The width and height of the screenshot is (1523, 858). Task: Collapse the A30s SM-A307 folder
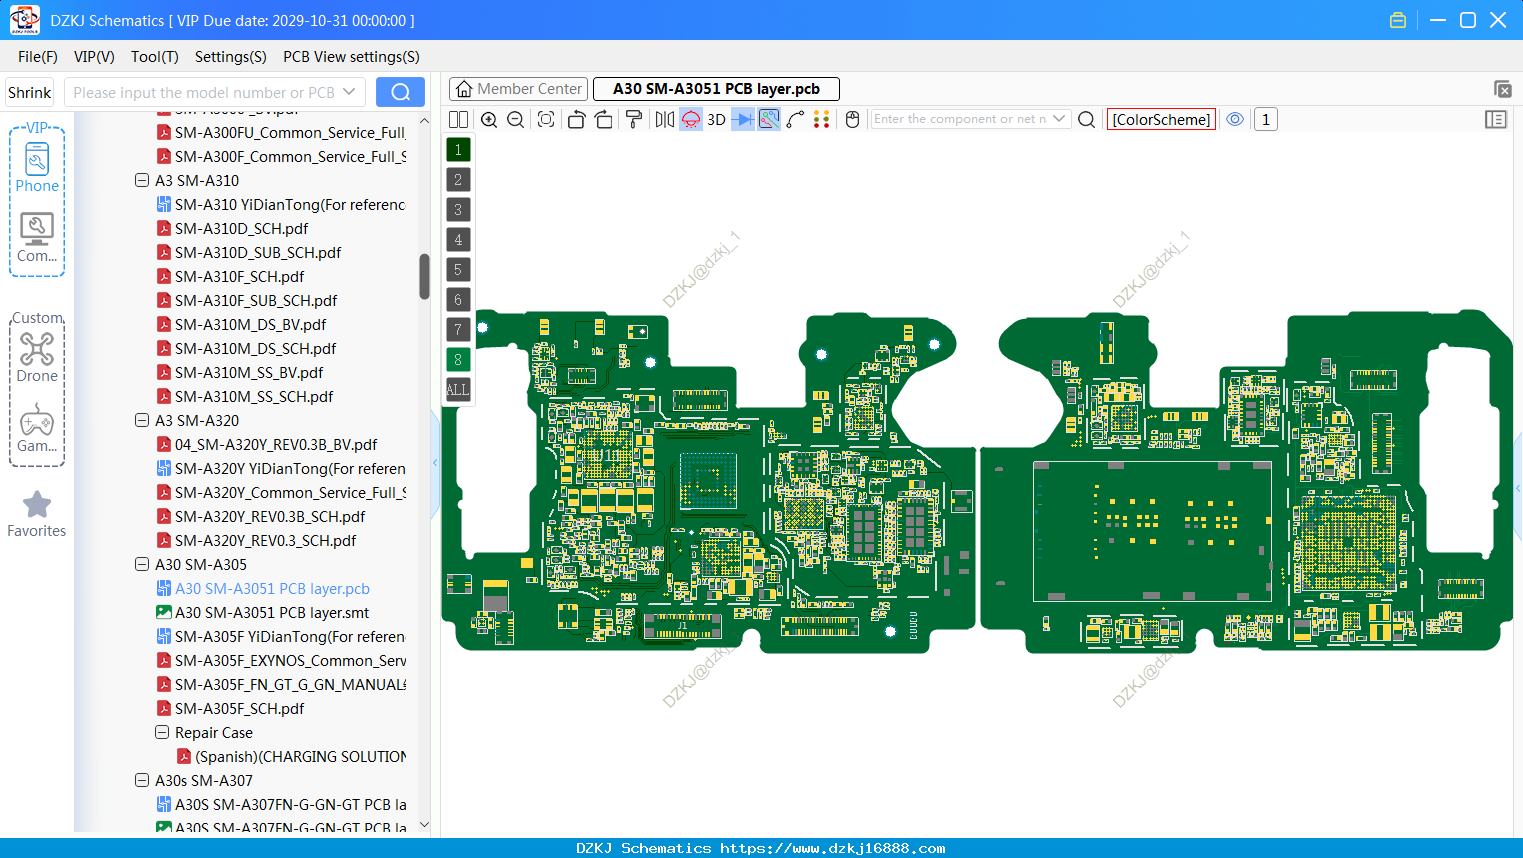pyautogui.click(x=142, y=781)
